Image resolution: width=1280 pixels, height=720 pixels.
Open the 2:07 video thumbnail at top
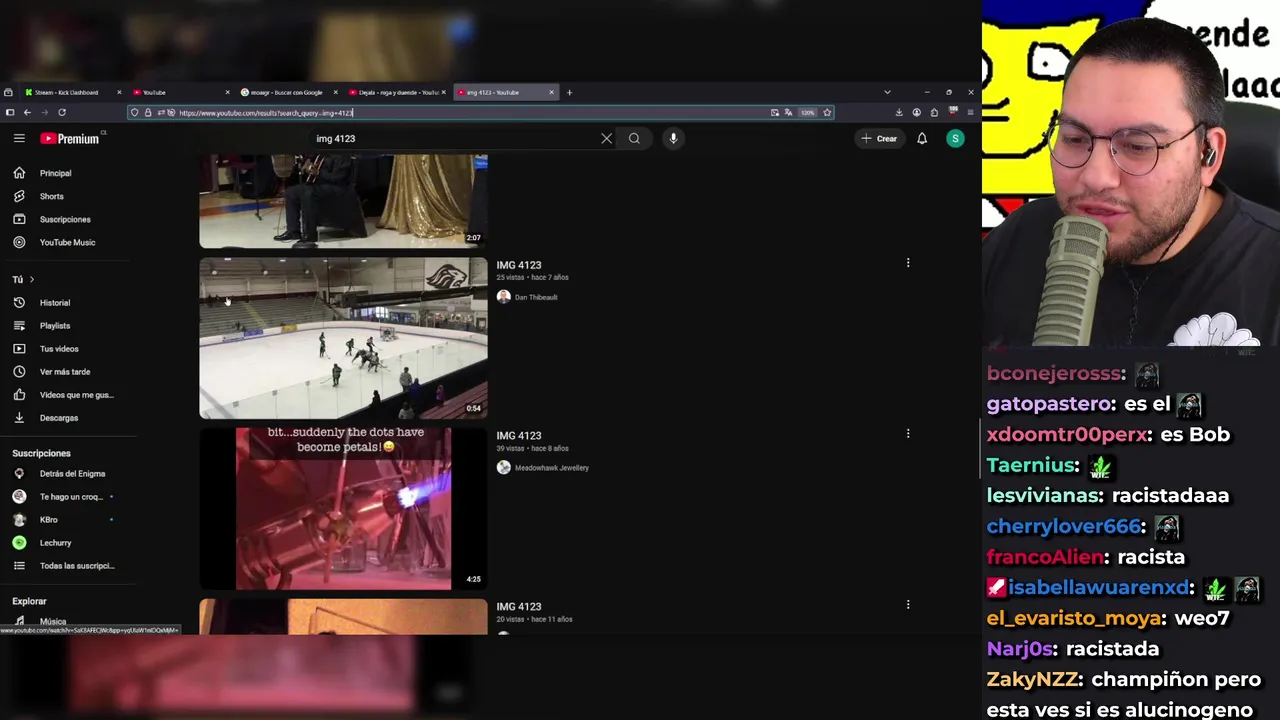pyautogui.click(x=343, y=201)
